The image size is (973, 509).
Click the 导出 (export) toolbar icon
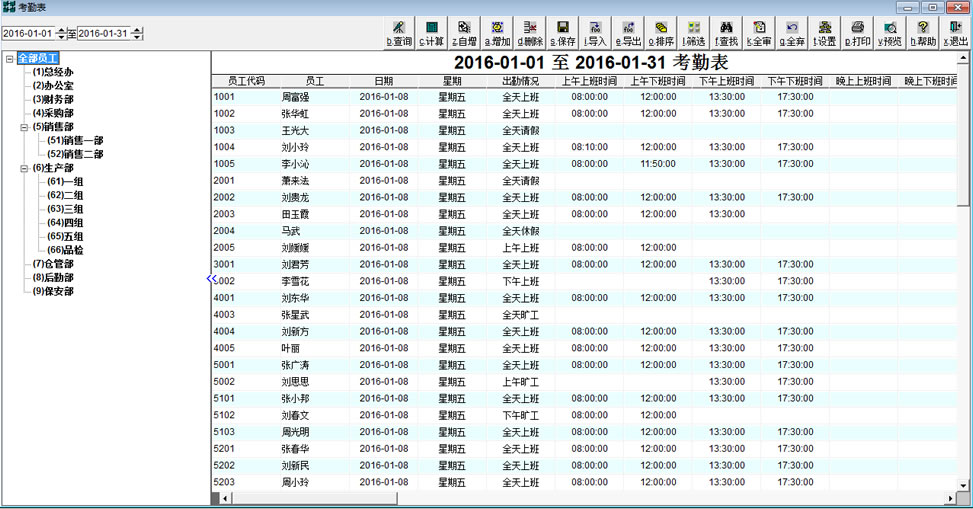click(x=628, y=33)
